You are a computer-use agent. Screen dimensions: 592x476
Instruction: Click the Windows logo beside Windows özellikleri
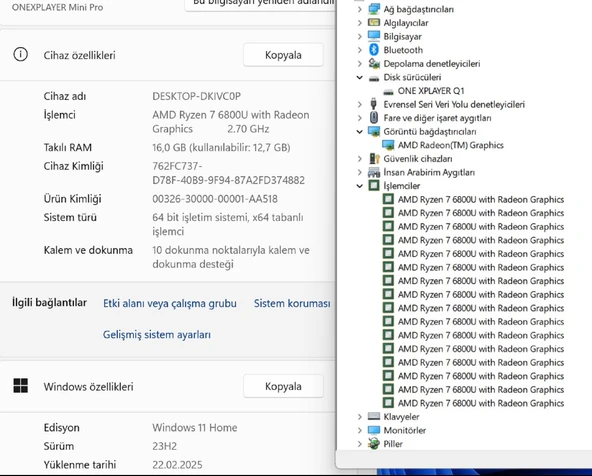pyautogui.click(x=20, y=386)
